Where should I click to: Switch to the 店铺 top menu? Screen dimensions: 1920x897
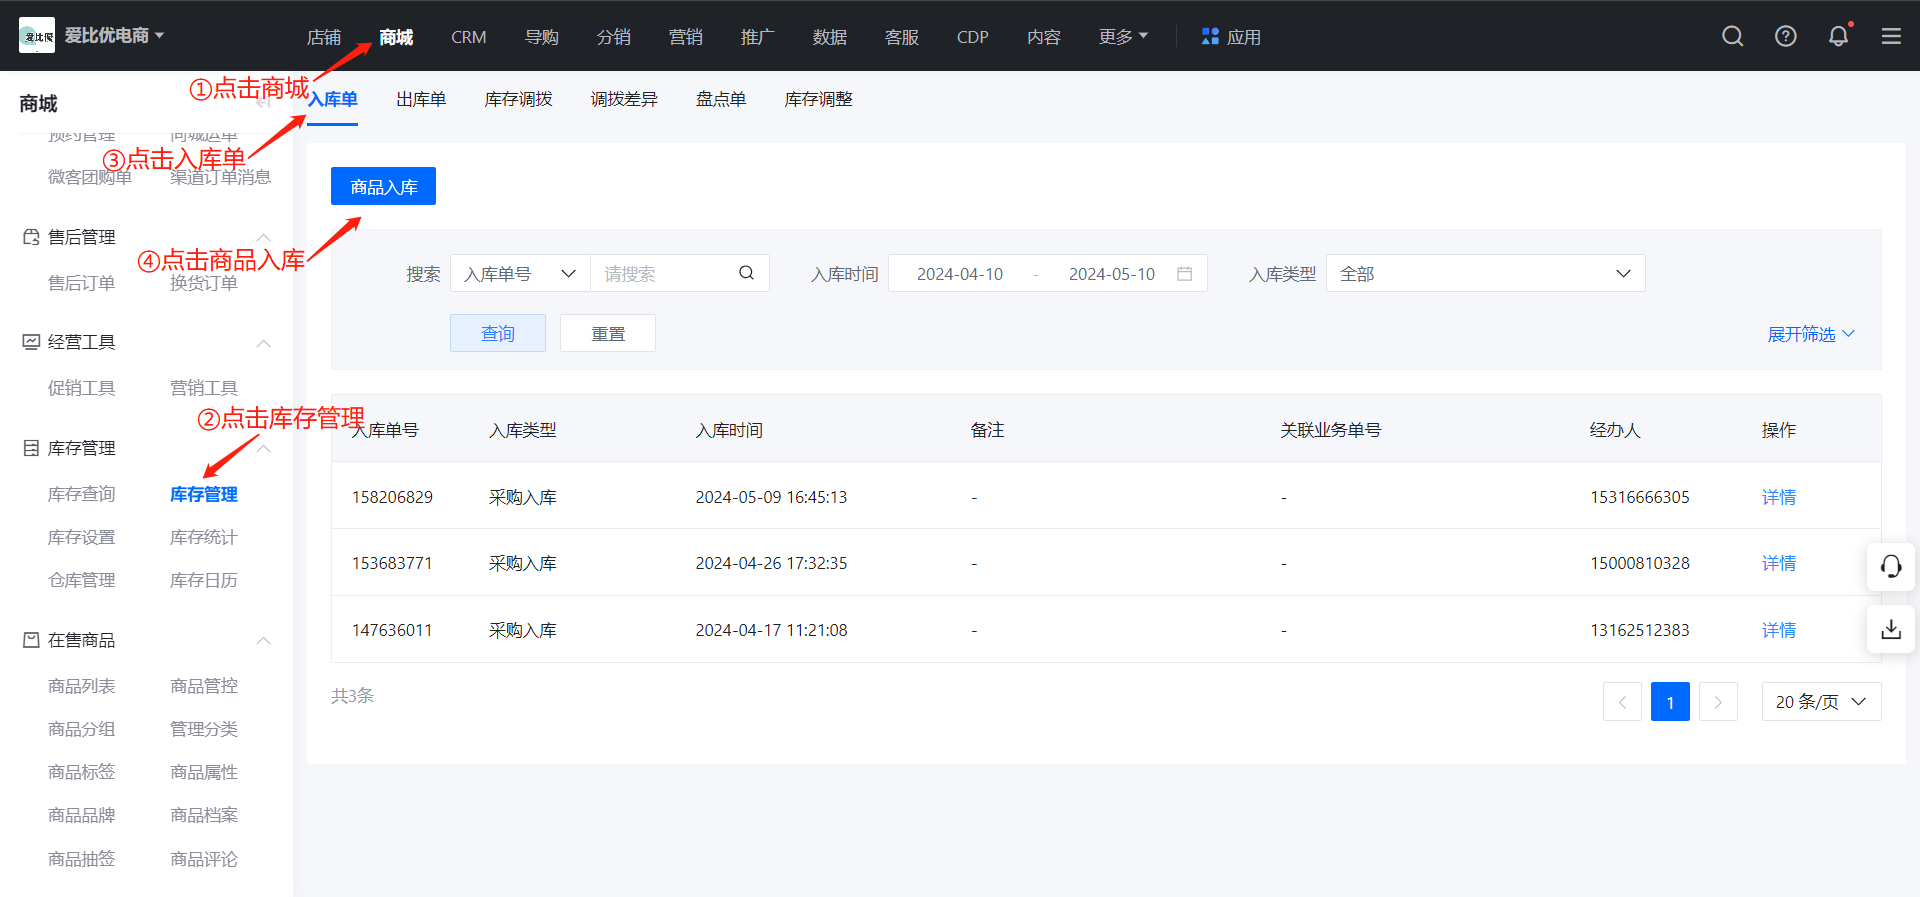click(x=324, y=37)
